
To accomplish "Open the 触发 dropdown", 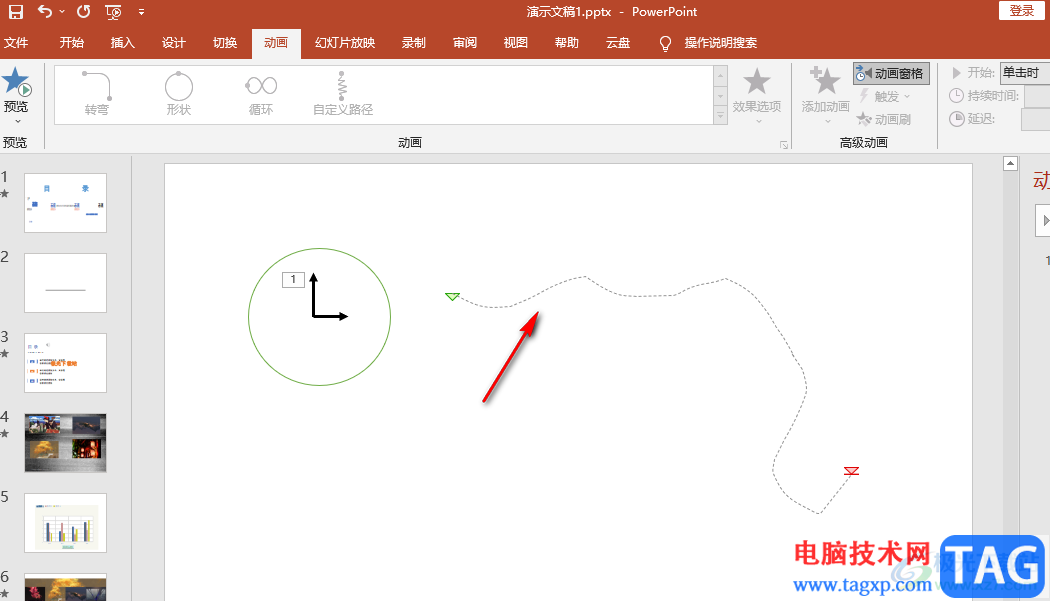I will coord(885,96).
